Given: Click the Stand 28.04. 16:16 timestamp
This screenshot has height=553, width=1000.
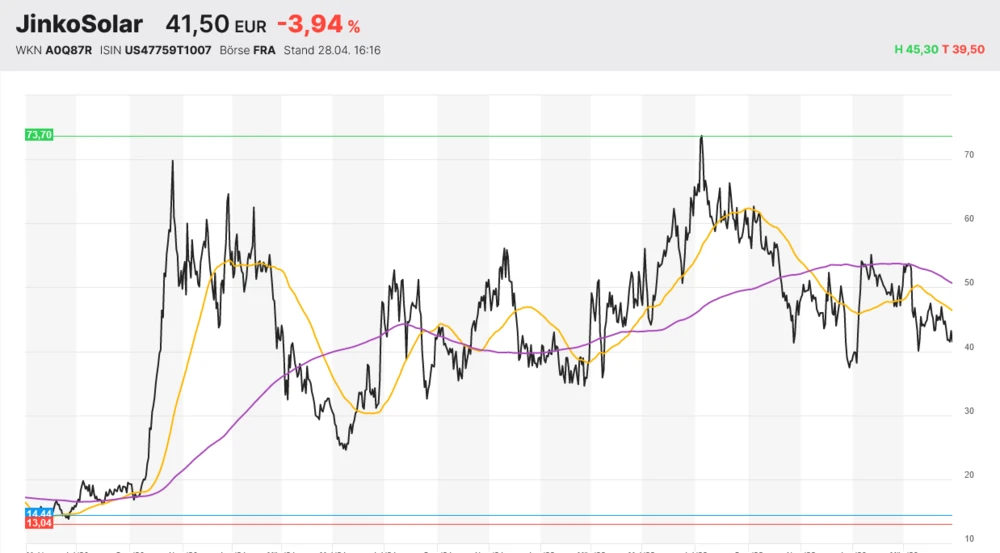Looking at the screenshot, I should [x=332, y=50].
